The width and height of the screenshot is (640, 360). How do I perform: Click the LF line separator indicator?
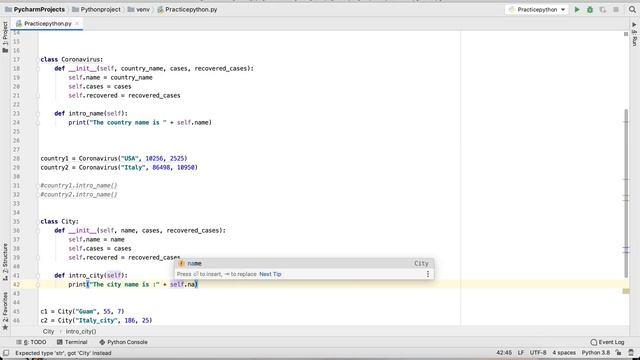pos(521,353)
